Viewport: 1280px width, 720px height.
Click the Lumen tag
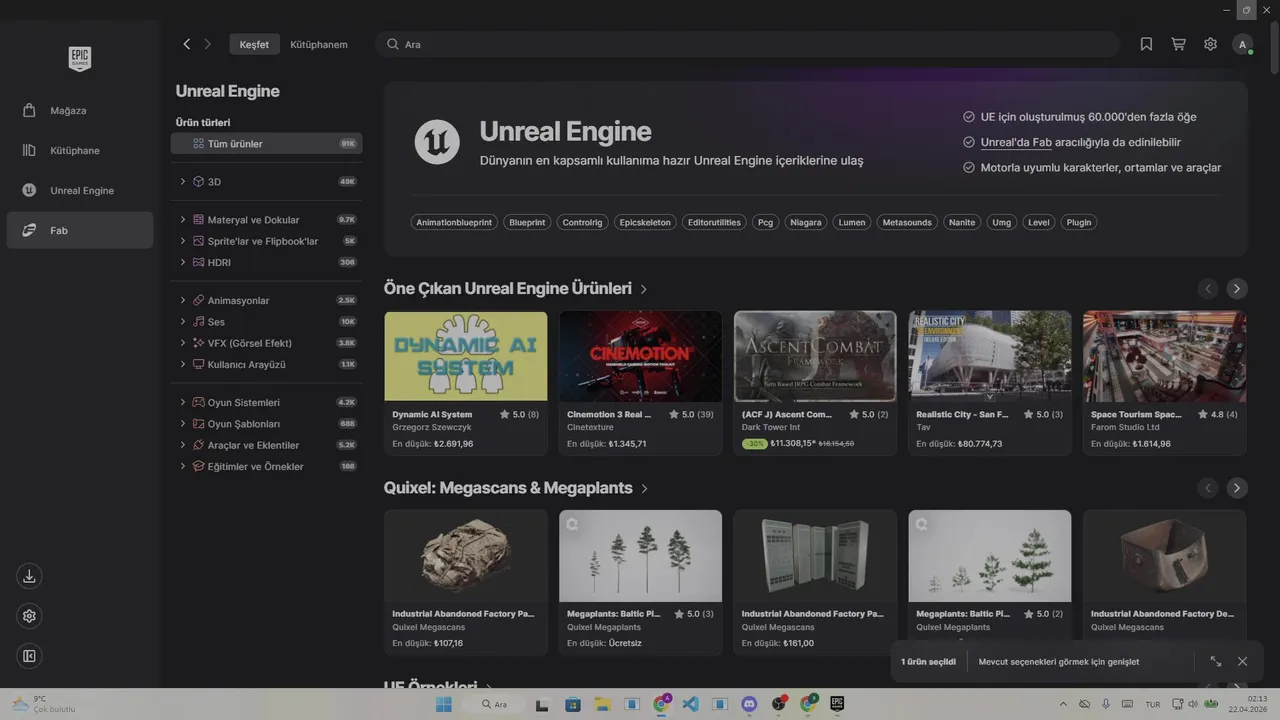pyautogui.click(x=852, y=222)
